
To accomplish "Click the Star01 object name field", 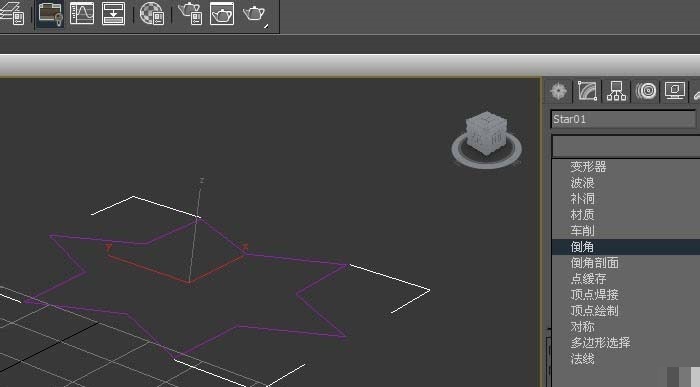I will click(623, 119).
